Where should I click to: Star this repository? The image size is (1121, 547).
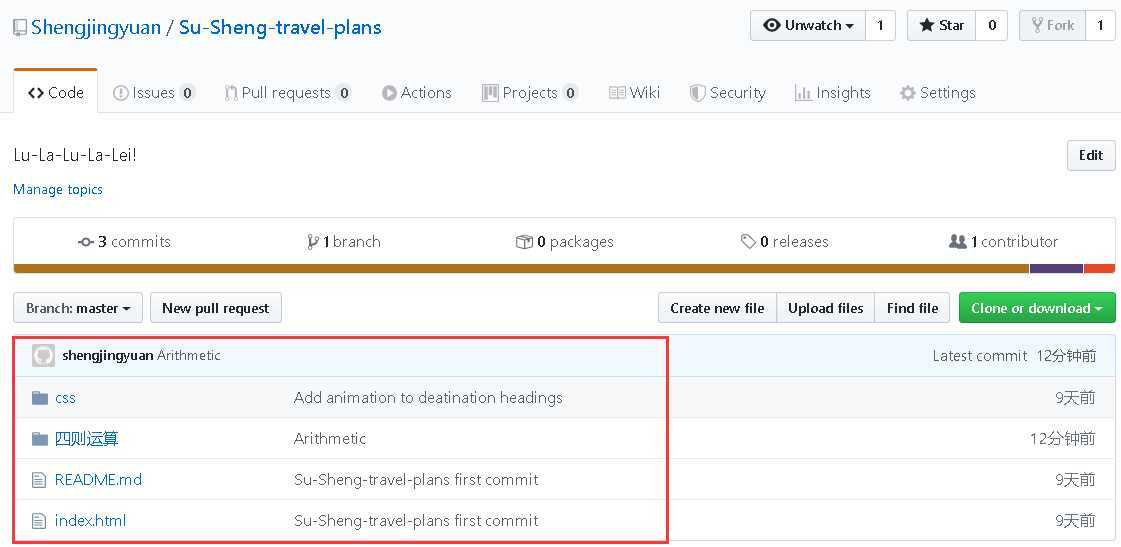click(x=942, y=26)
